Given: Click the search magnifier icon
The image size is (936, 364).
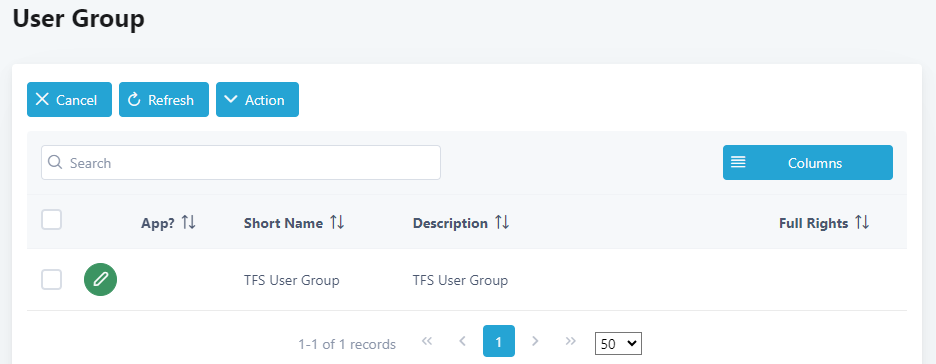Looking at the screenshot, I should (55, 162).
